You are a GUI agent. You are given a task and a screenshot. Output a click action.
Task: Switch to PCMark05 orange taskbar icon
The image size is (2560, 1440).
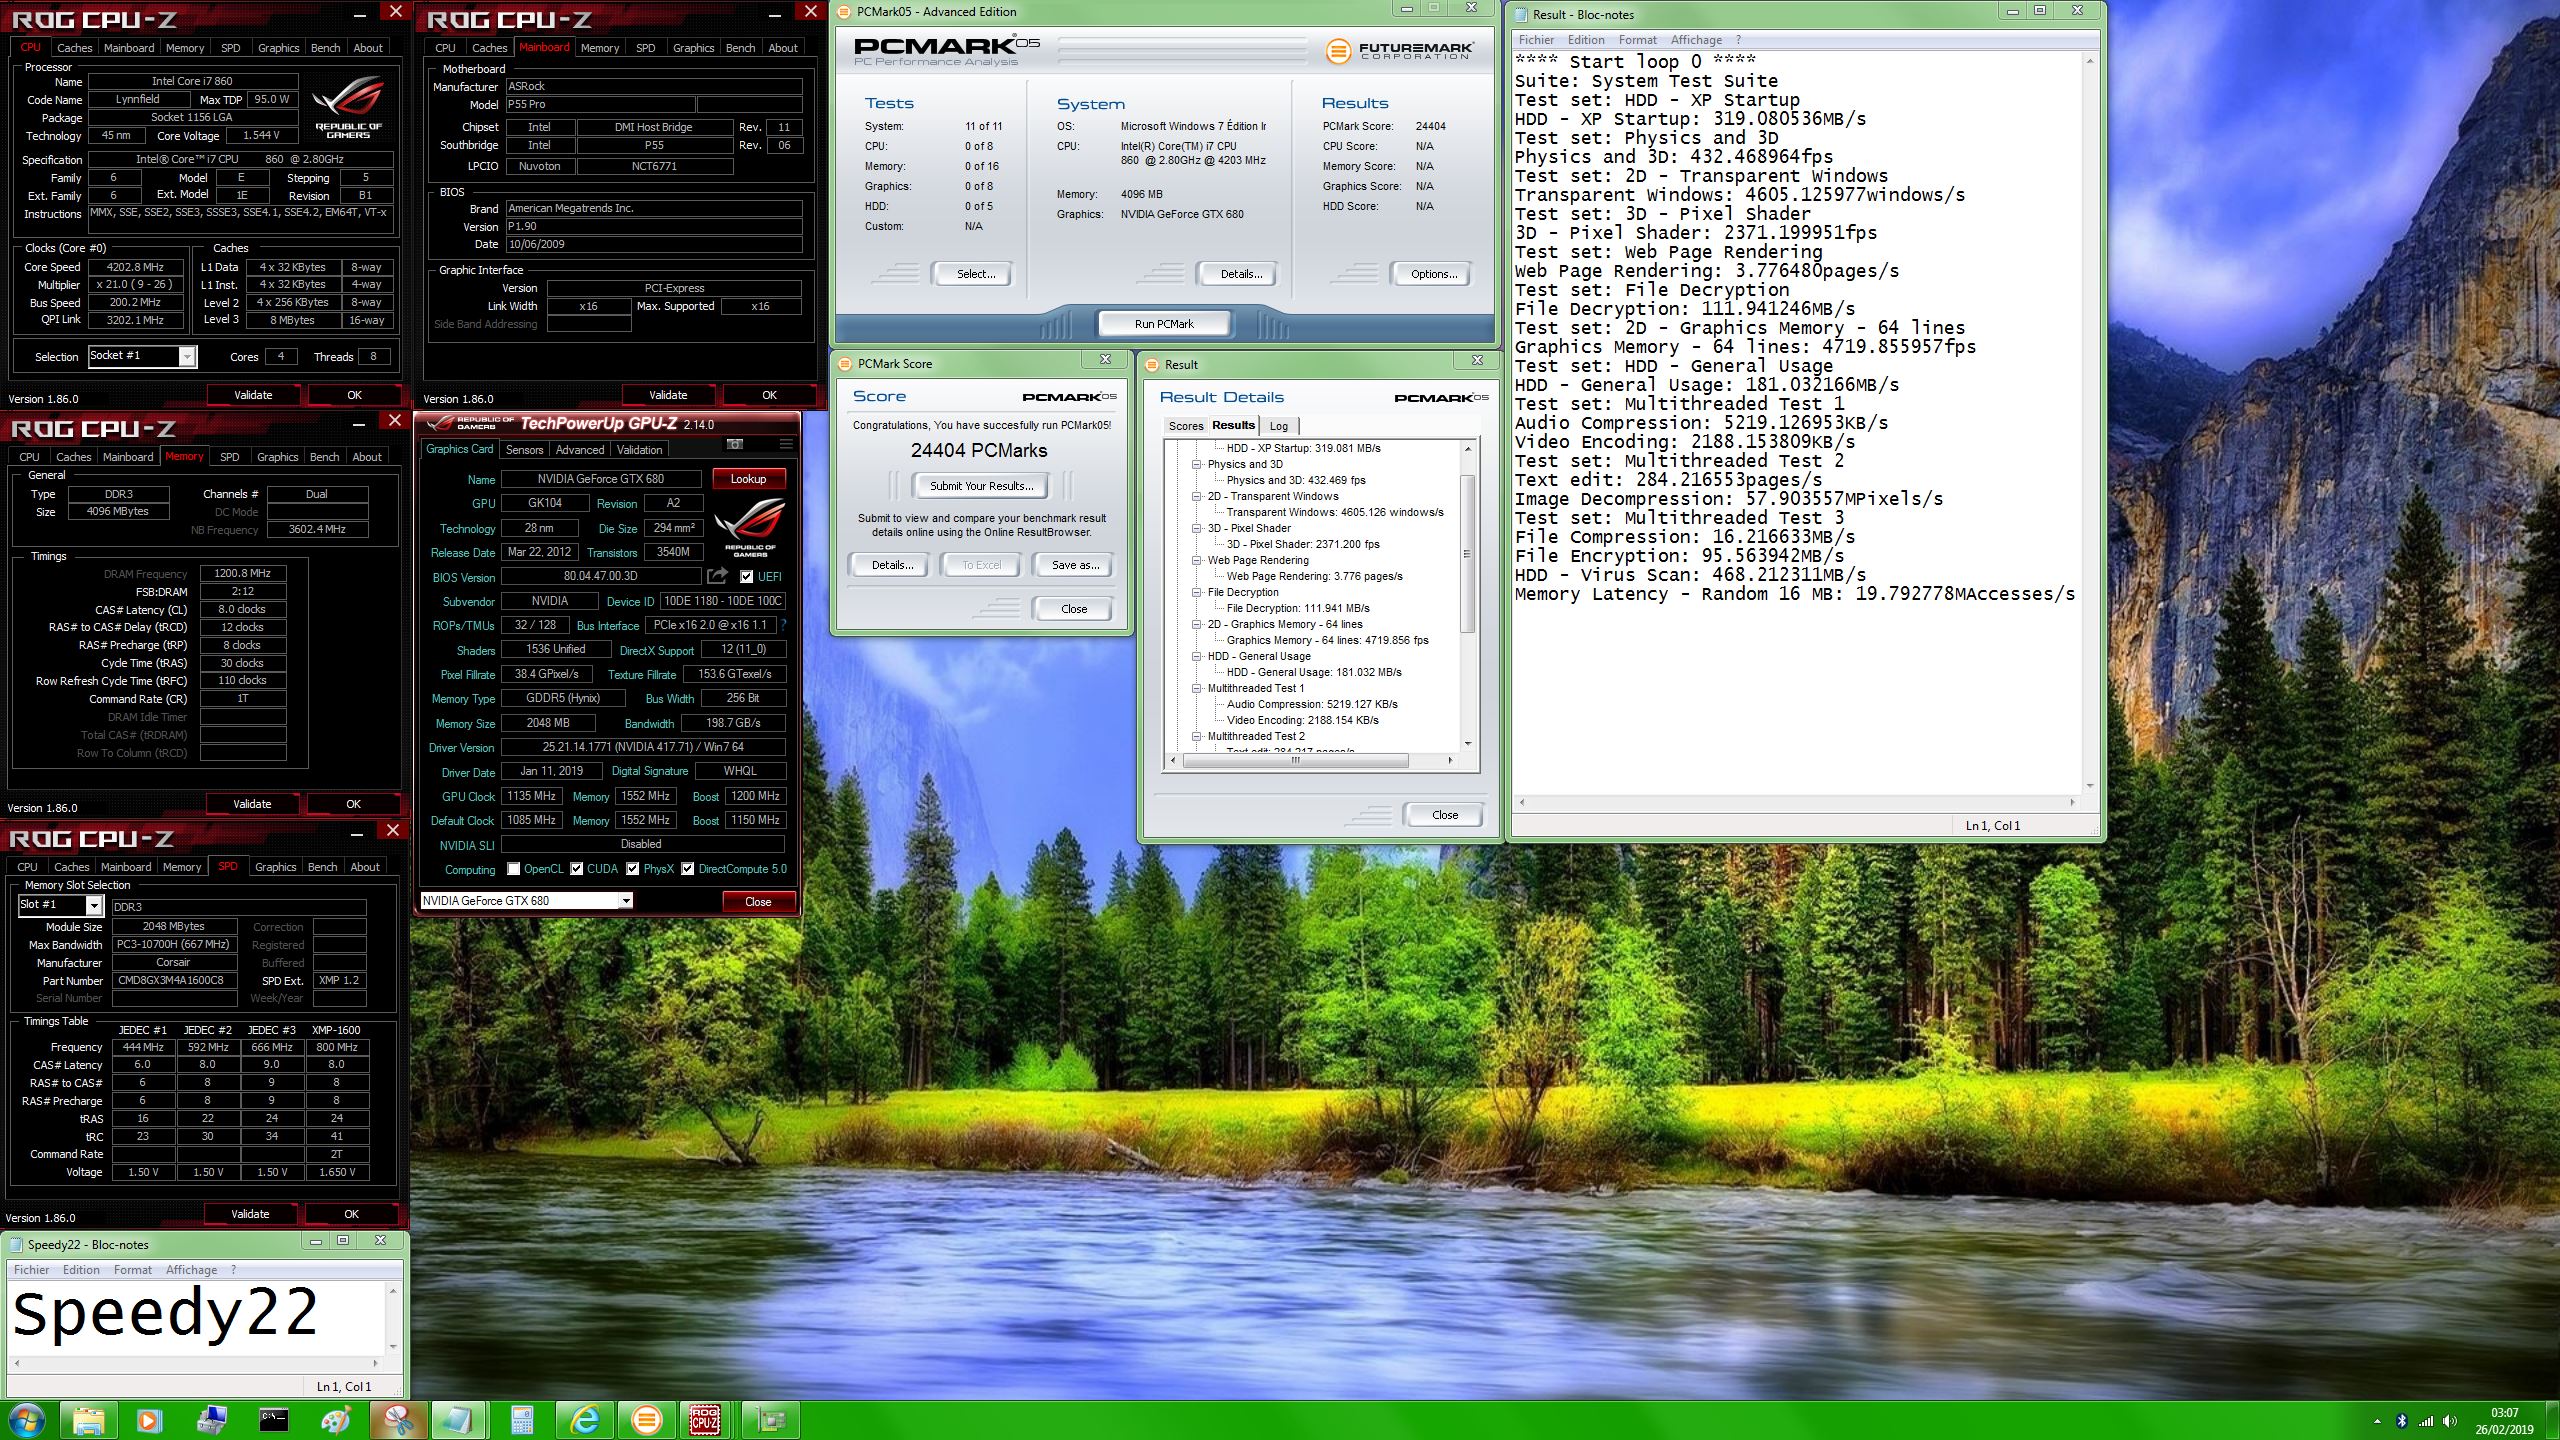coord(646,1420)
